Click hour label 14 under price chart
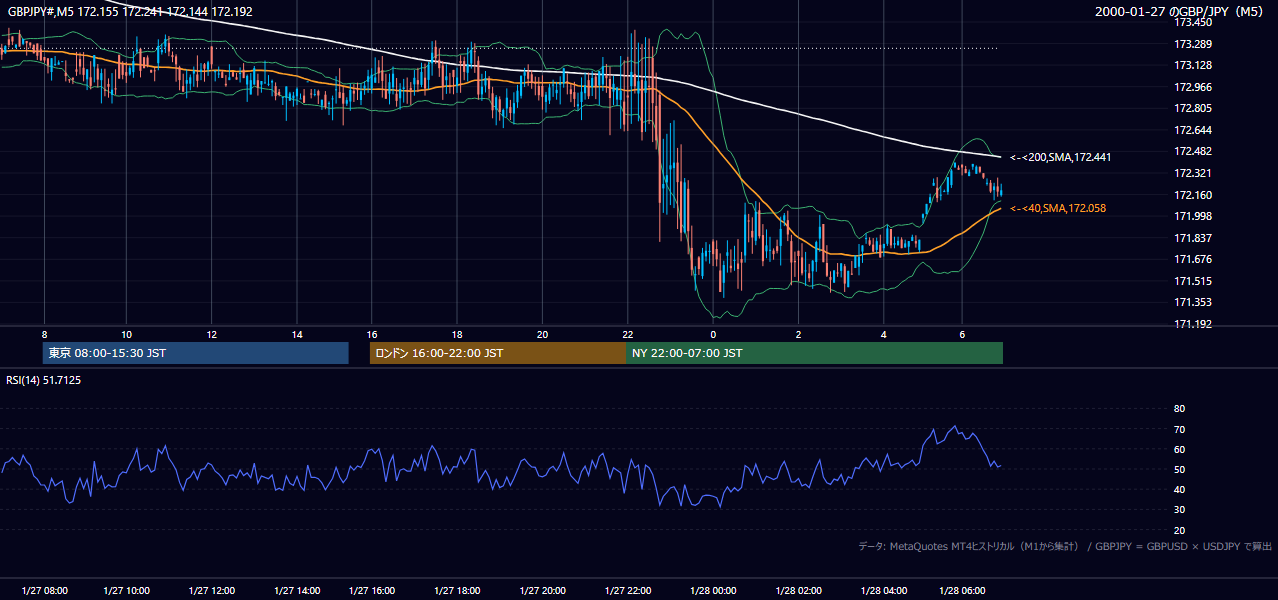 (297, 334)
